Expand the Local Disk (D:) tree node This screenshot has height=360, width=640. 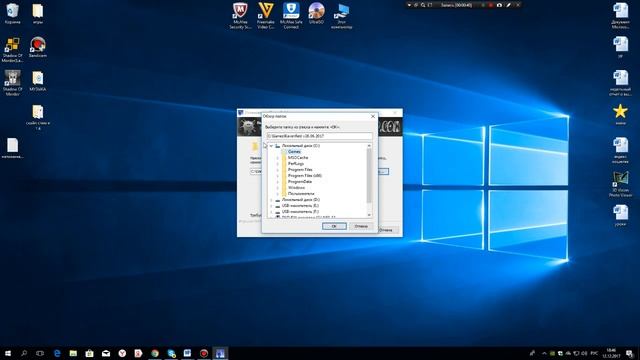(x=271, y=200)
